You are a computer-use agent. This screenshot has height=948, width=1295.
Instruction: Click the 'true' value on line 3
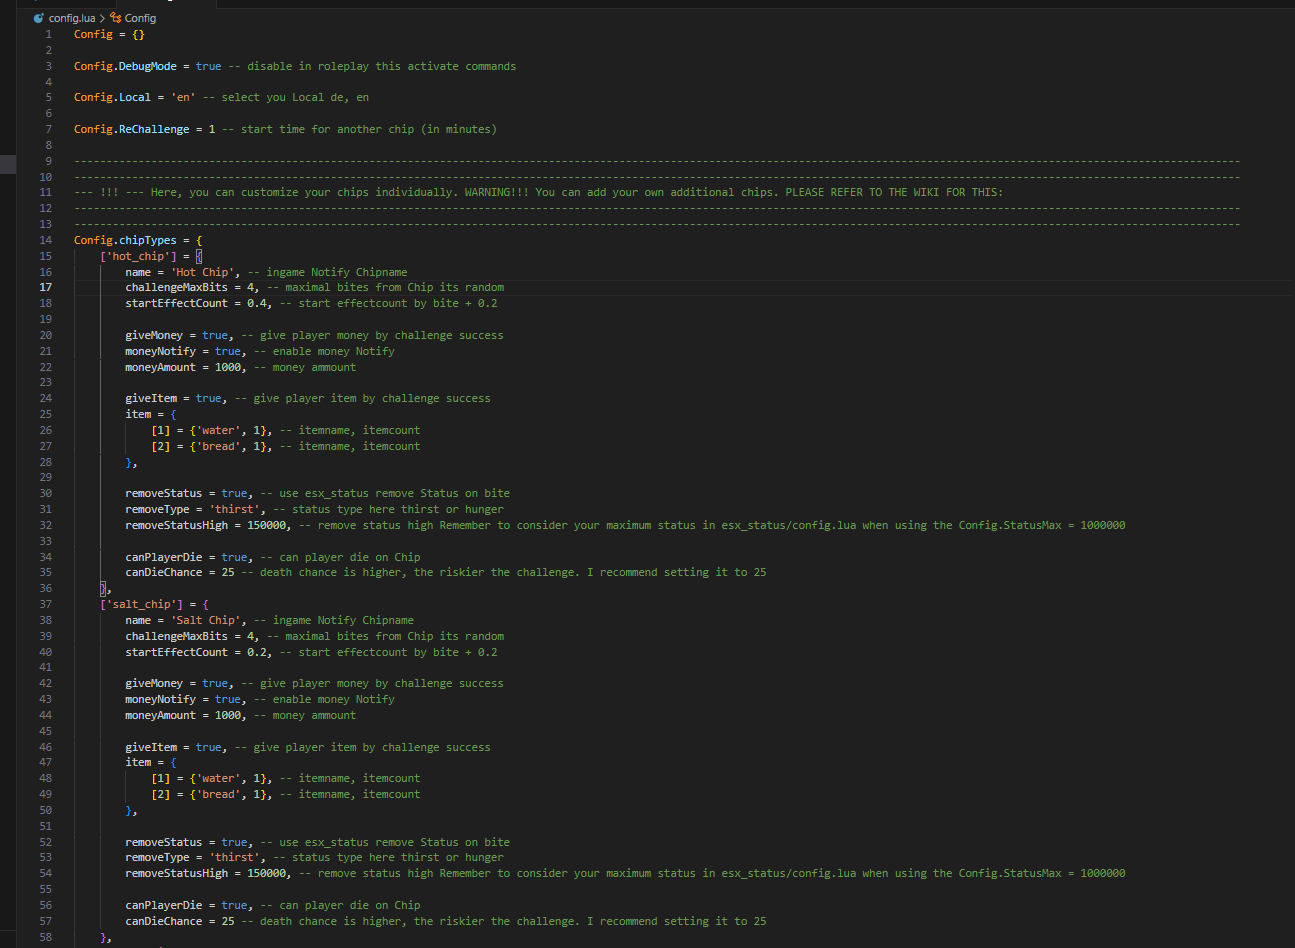point(209,66)
